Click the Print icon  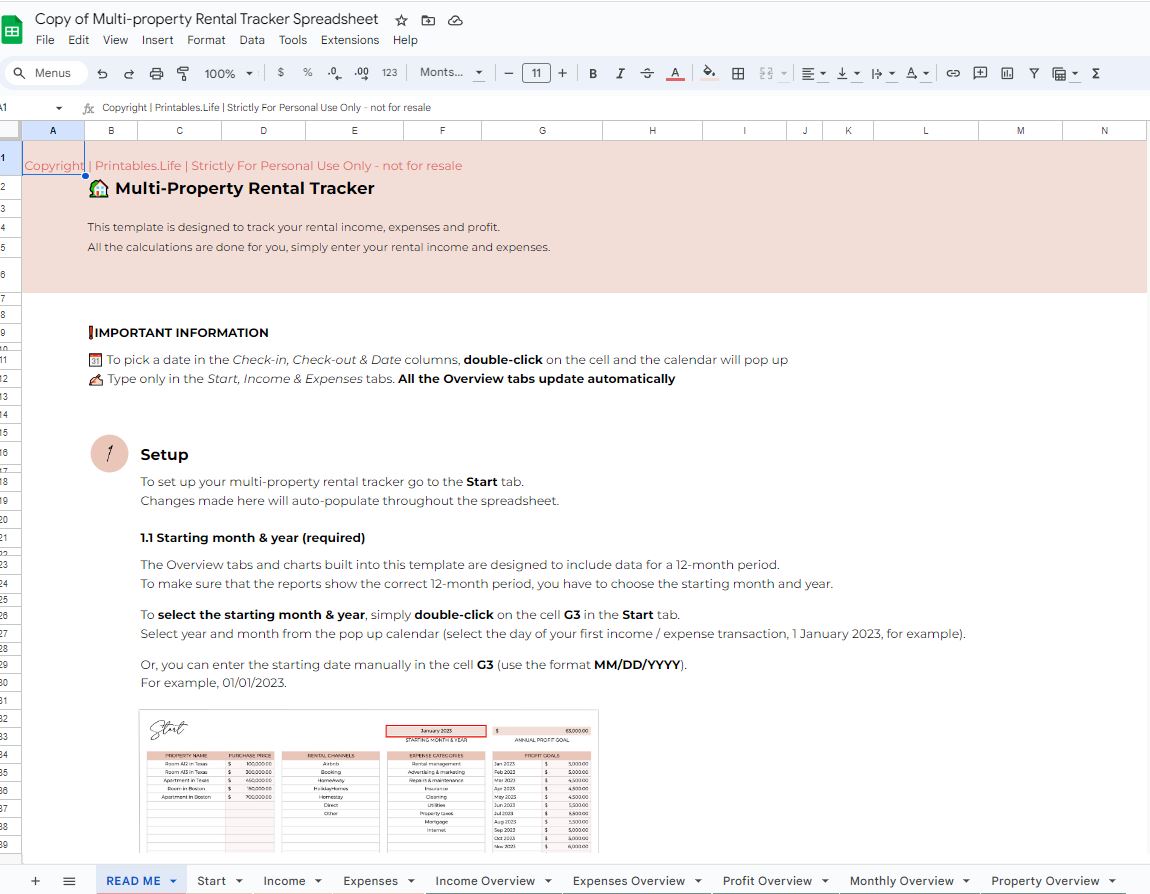click(156, 73)
